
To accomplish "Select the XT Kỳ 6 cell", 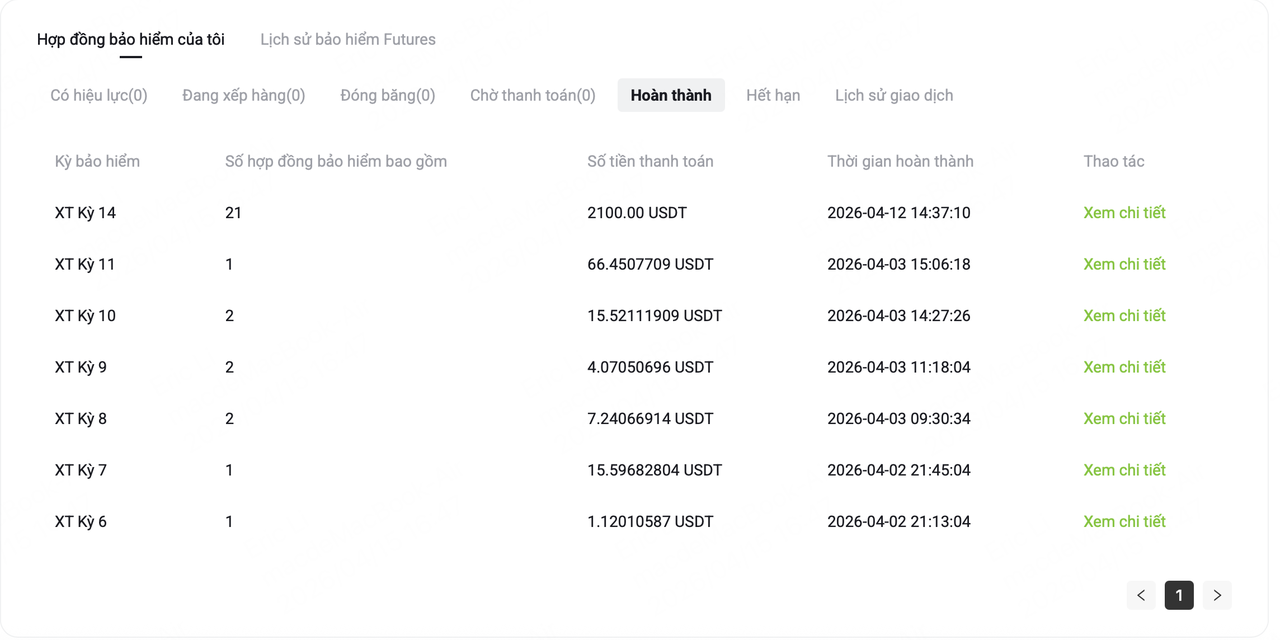I will 81,522.
